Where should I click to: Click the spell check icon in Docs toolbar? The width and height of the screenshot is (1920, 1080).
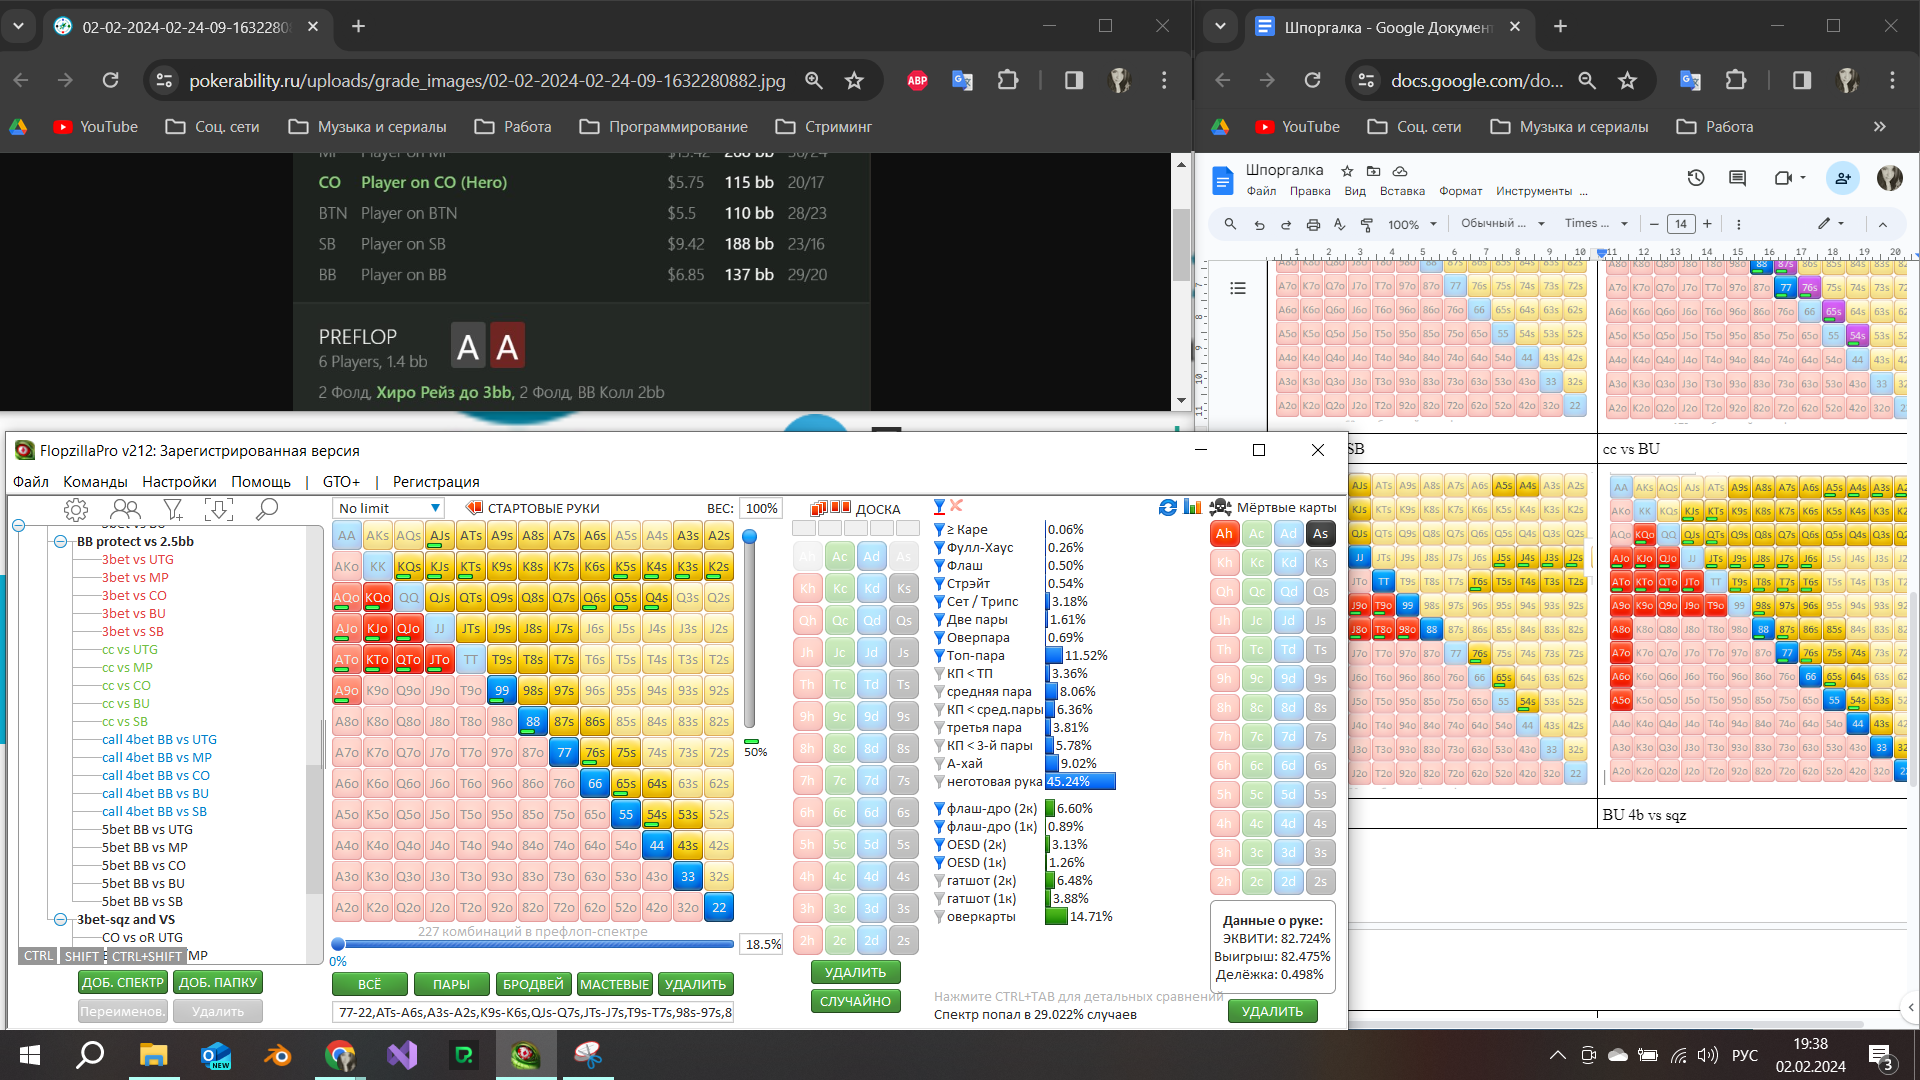point(1340,224)
